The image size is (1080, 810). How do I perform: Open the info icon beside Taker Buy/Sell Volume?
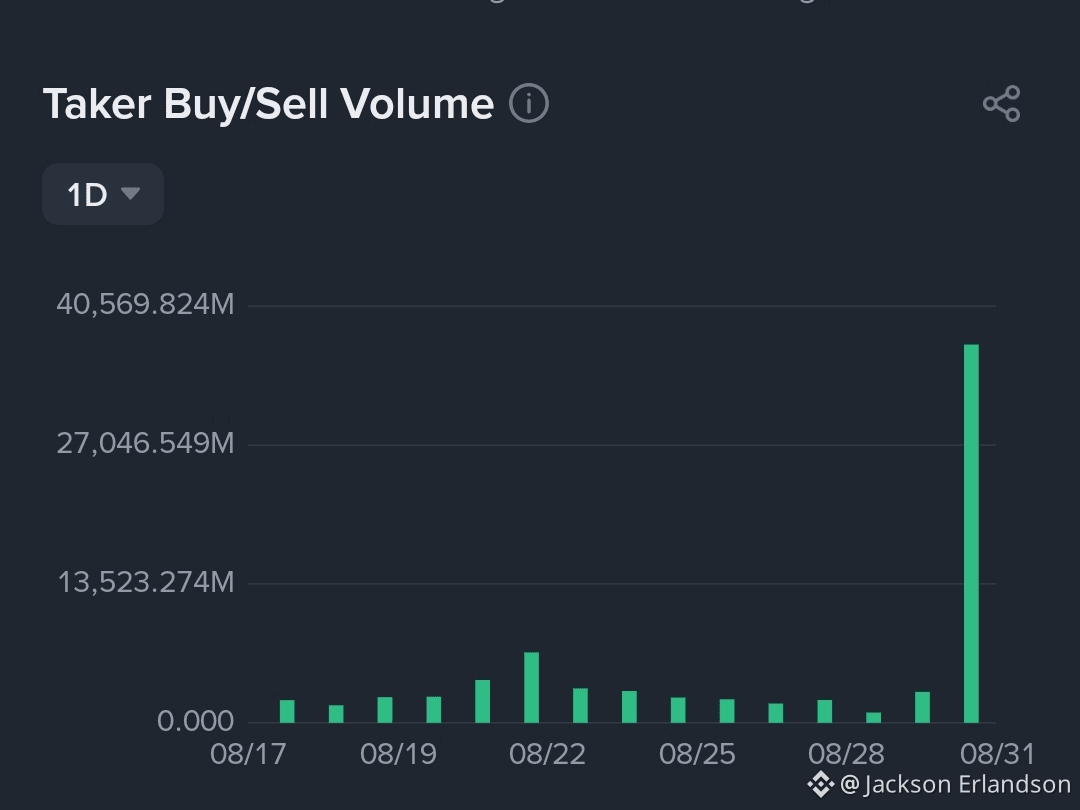point(528,104)
